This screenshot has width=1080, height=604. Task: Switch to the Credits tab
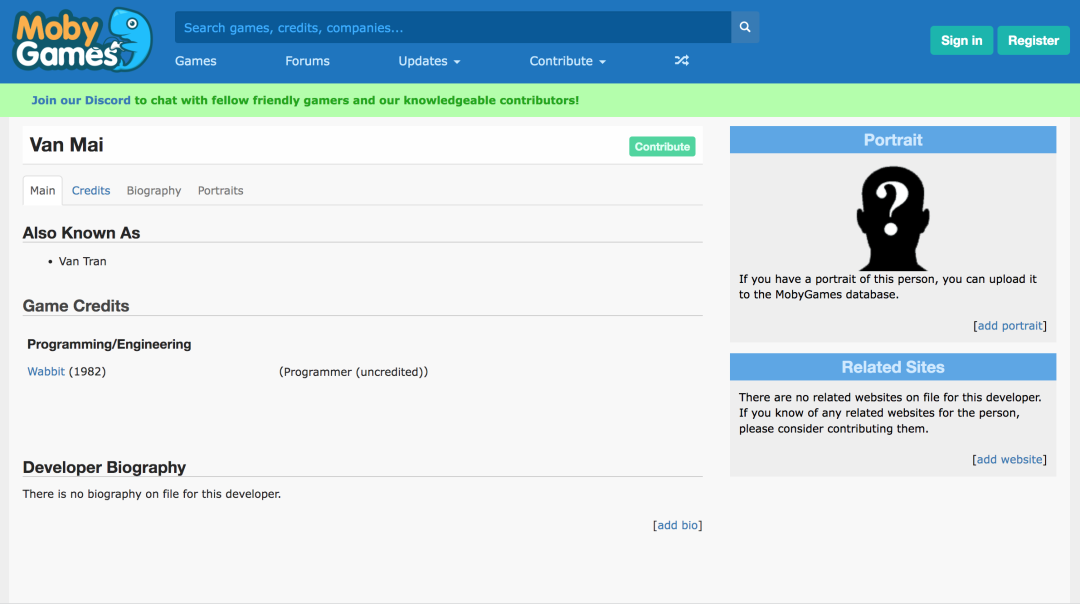(91, 190)
